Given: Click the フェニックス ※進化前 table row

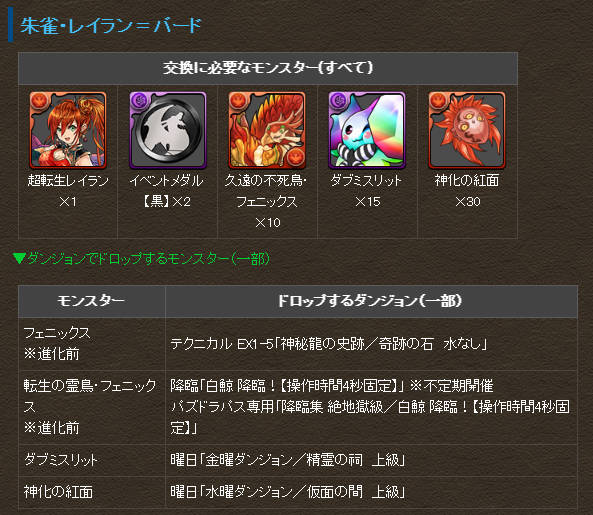Looking at the screenshot, I should click(x=298, y=344).
